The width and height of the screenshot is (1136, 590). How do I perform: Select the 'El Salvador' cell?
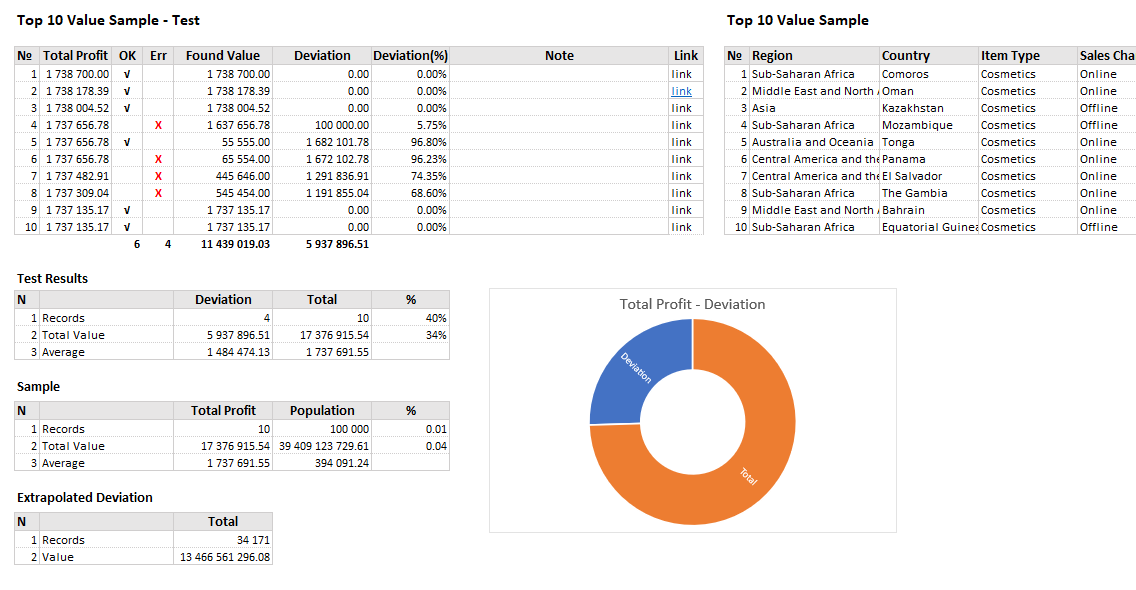(929, 176)
